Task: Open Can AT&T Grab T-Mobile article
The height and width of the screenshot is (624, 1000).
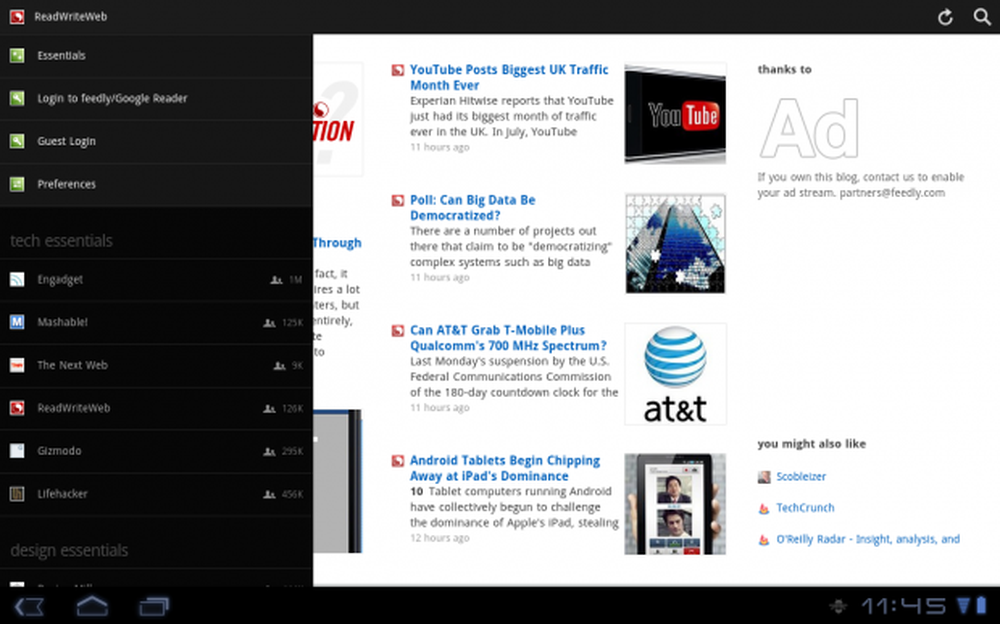Action: coord(508,338)
